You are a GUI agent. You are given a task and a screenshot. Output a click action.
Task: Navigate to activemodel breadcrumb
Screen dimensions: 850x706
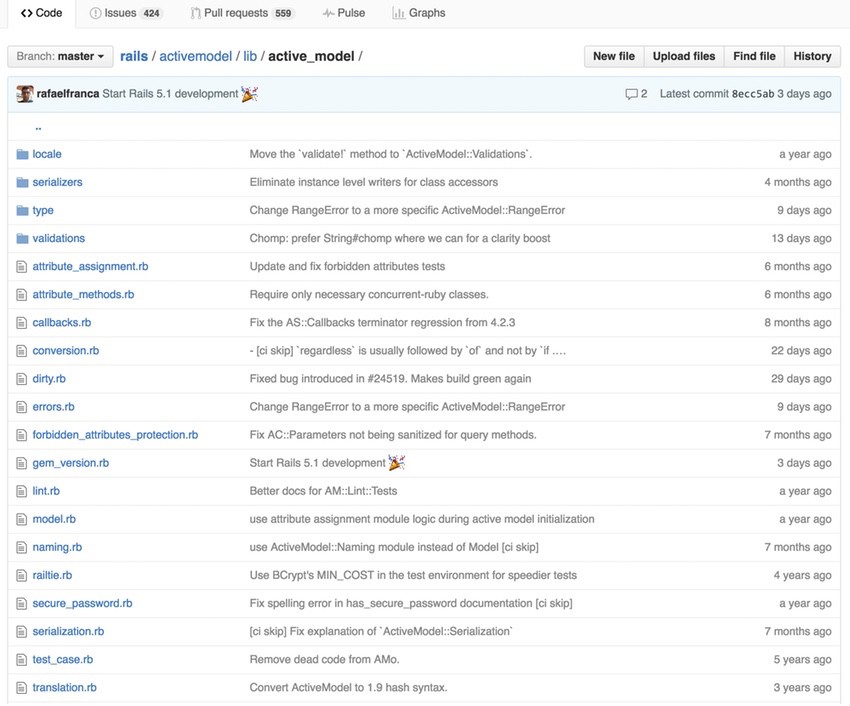195,56
